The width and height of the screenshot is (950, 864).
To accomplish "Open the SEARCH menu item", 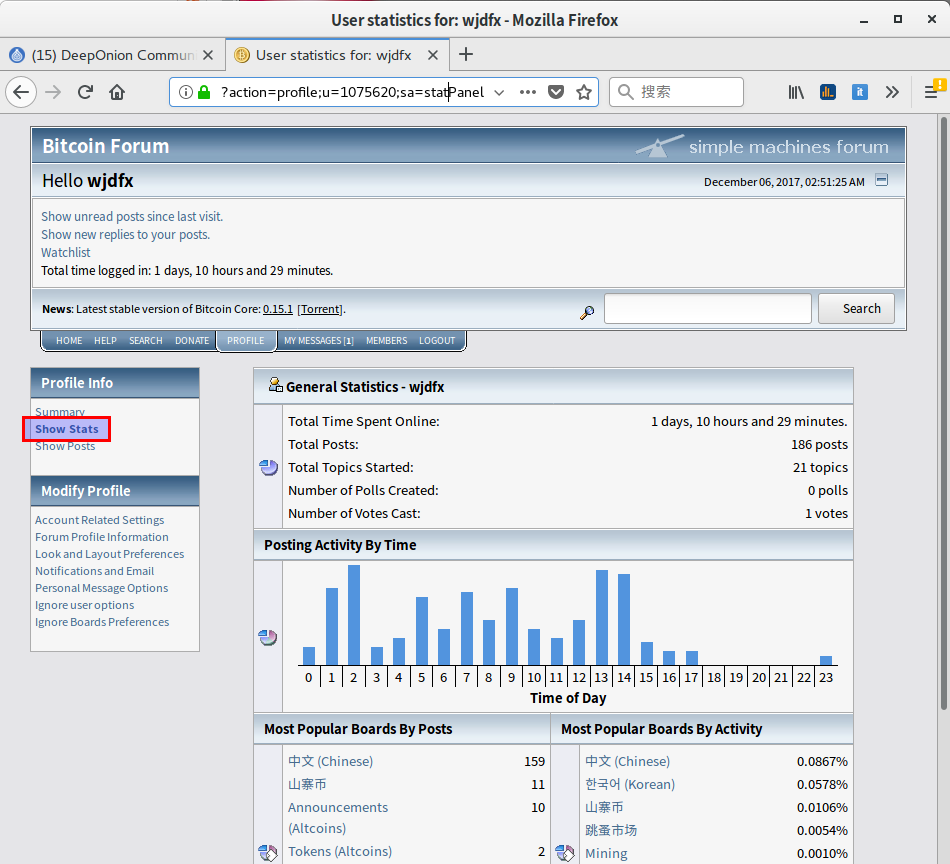I will click(x=145, y=341).
